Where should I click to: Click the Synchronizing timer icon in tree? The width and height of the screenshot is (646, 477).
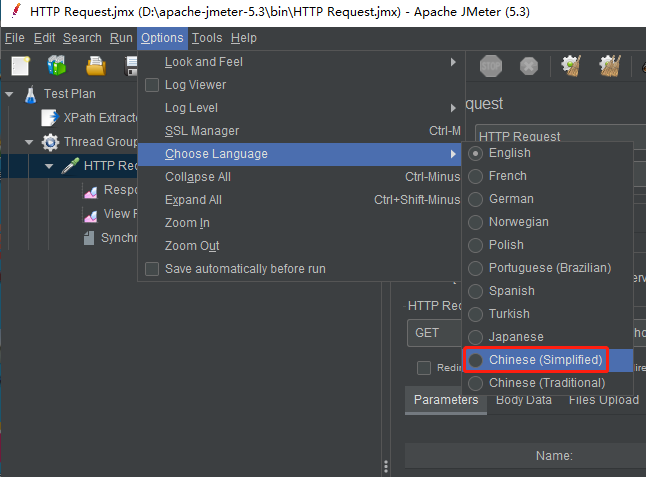coord(89,238)
